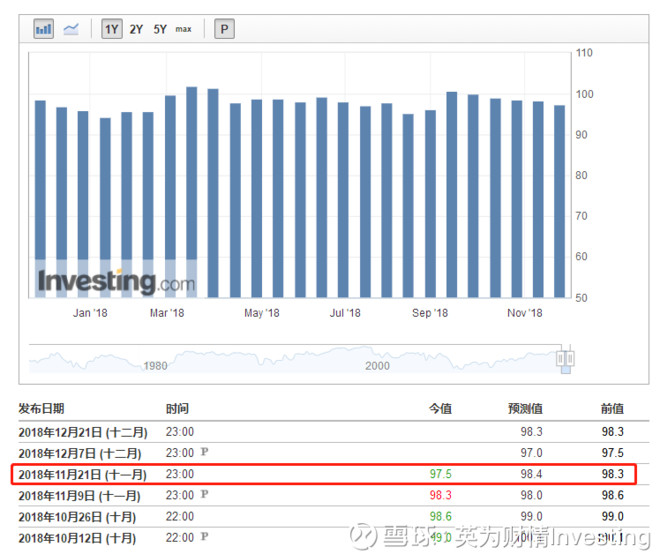This screenshot has height=554, width=660.
Task: Click the tallest bar near Mar '18
Action: pos(192,192)
